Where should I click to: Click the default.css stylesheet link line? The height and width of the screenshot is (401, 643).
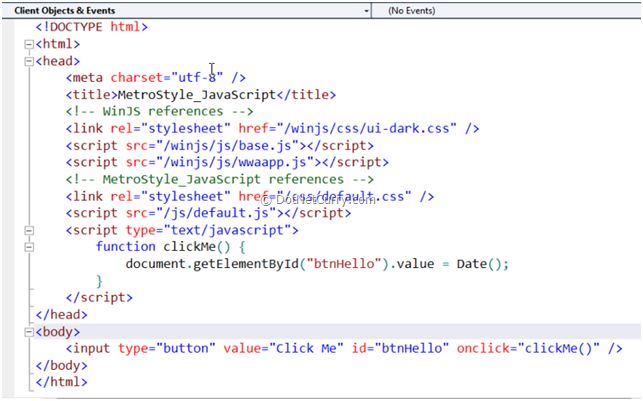click(x=250, y=196)
